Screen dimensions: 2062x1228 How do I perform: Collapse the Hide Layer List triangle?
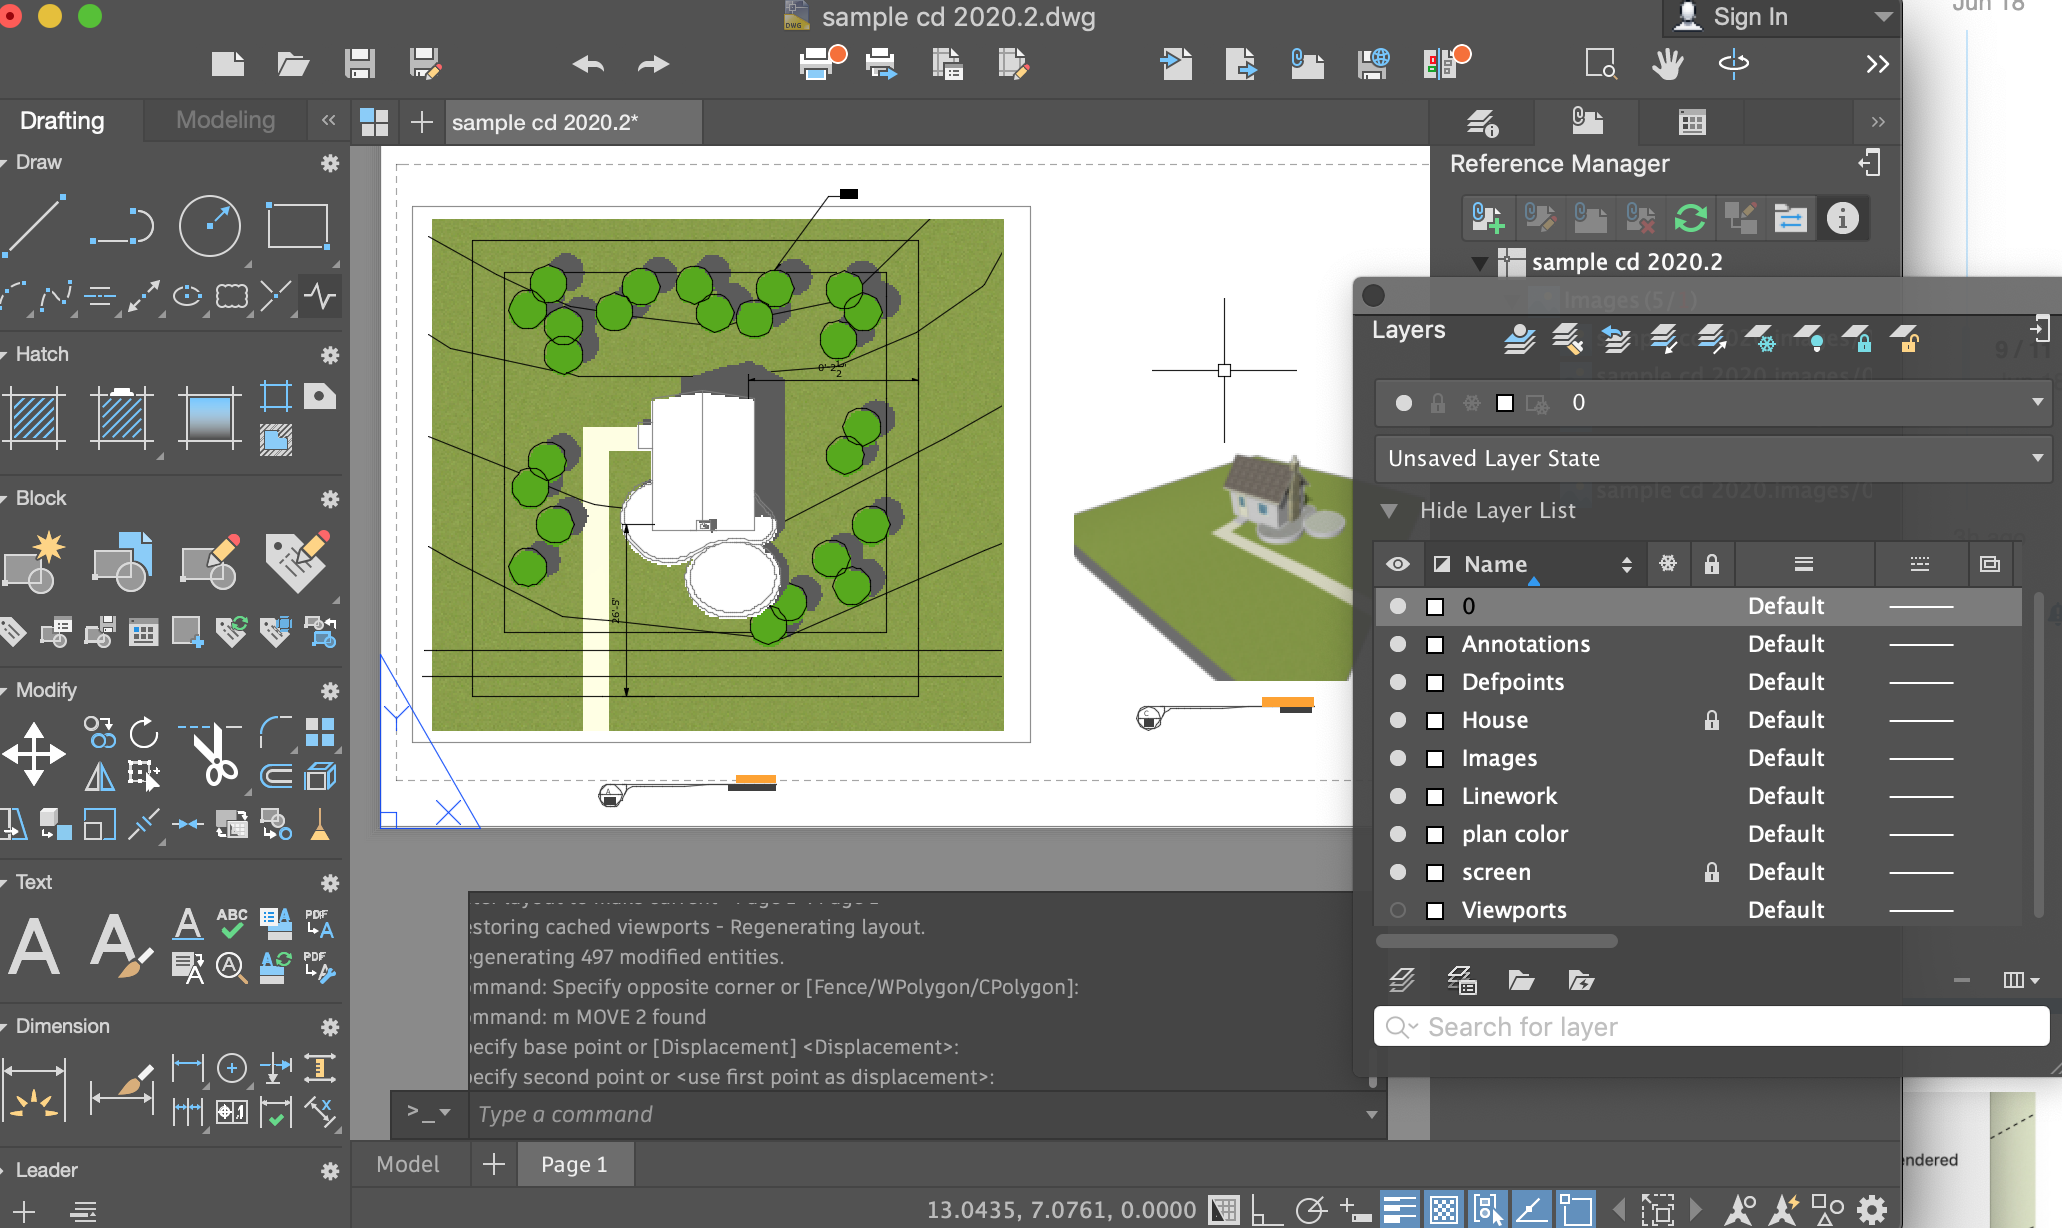click(x=1389, y=511)
